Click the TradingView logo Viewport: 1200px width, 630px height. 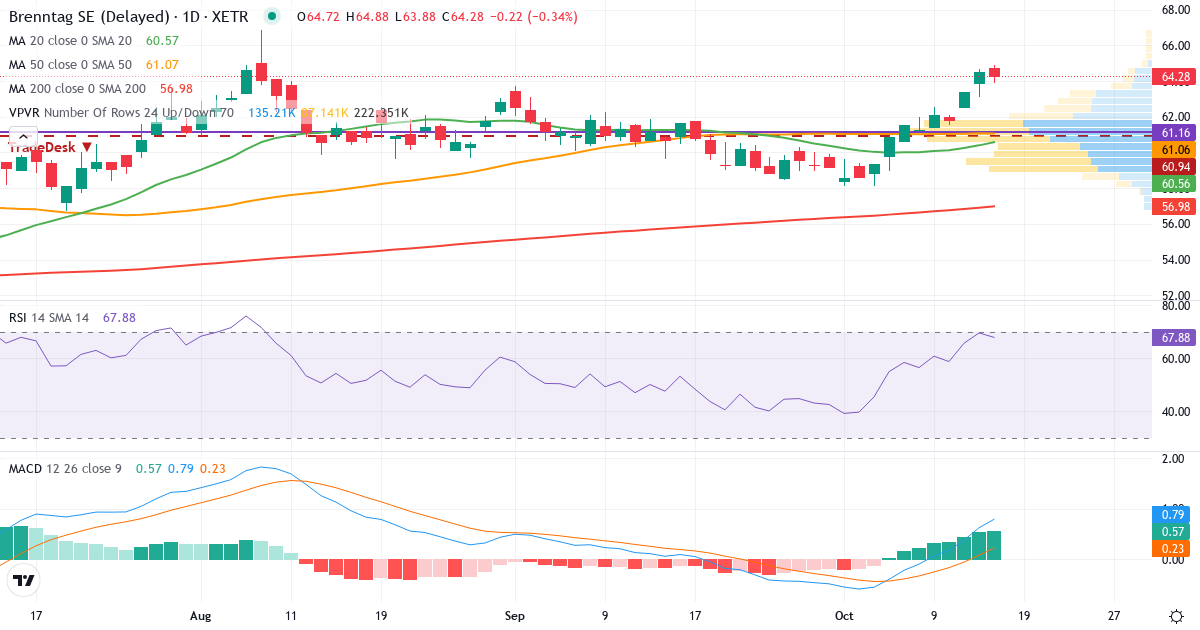click(x=23, y=581)
